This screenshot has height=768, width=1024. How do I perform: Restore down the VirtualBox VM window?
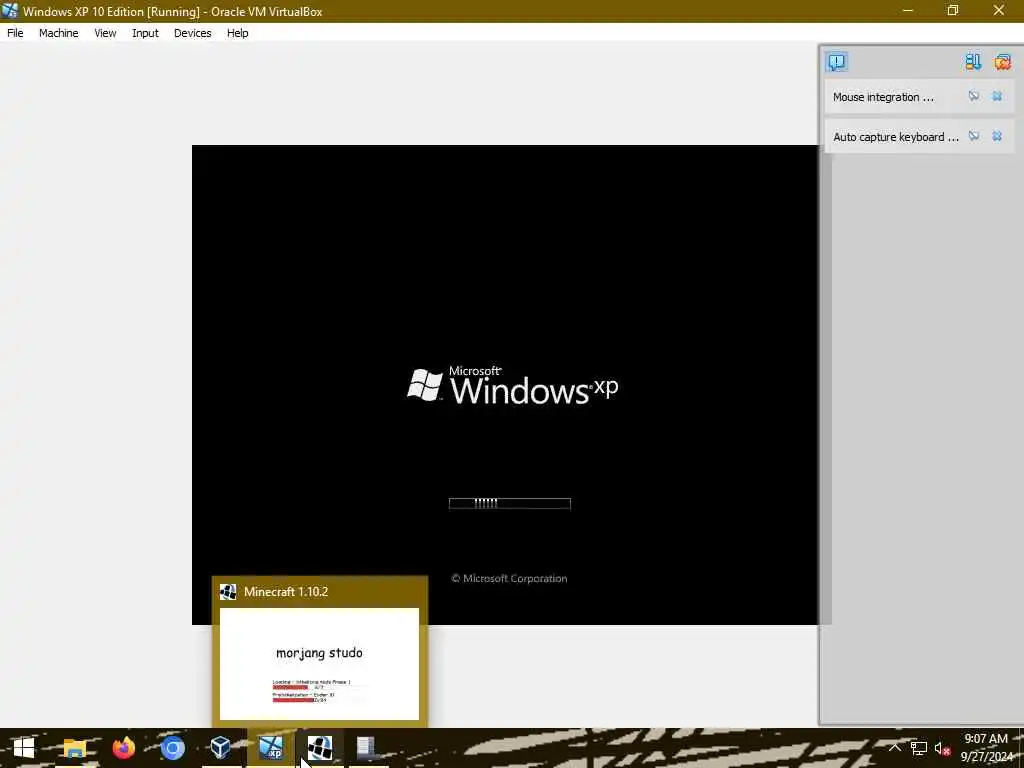[x=953, y=10]
